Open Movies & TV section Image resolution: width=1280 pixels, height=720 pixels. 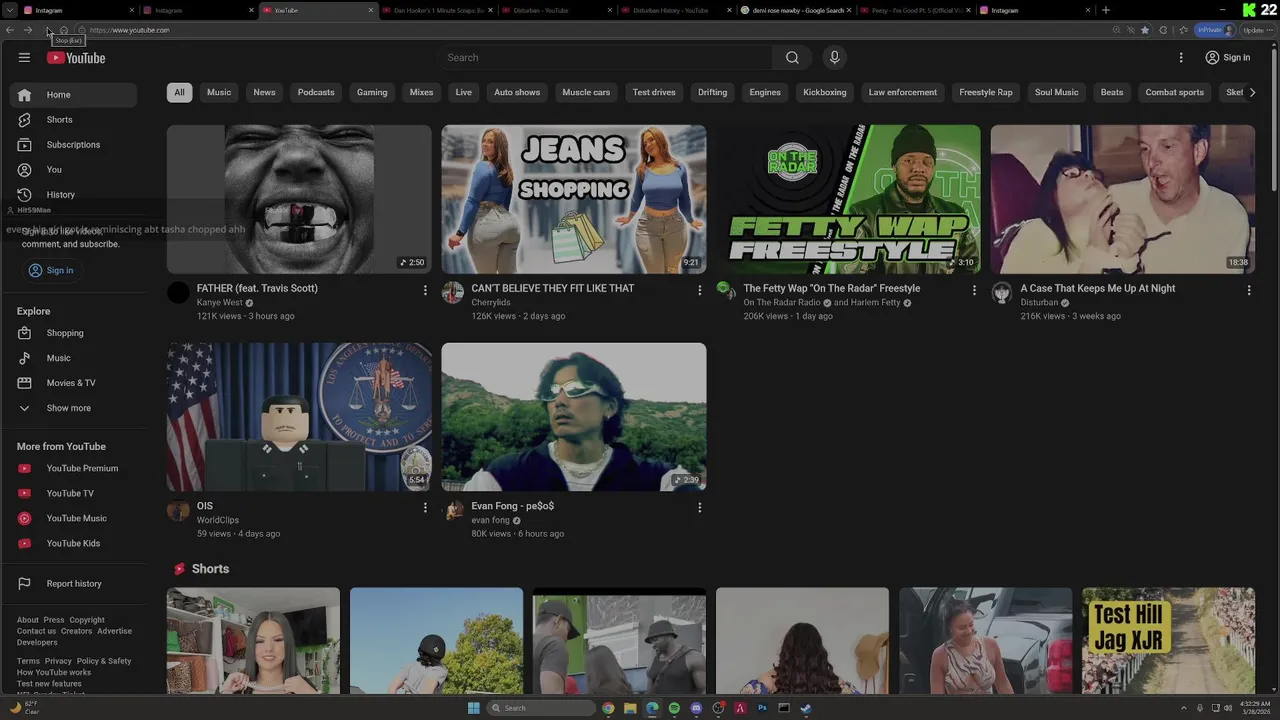[73, 383]
